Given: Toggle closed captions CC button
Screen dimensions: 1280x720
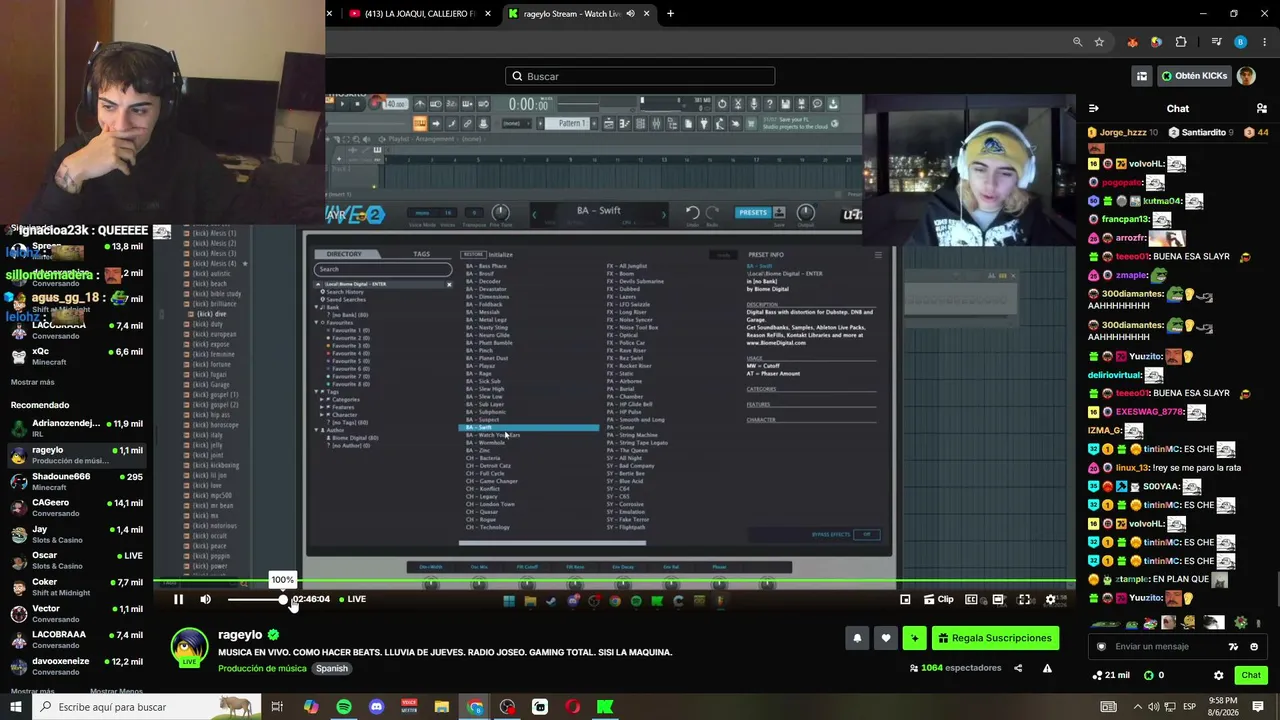Looking at the screenshot, I should 972,599.
